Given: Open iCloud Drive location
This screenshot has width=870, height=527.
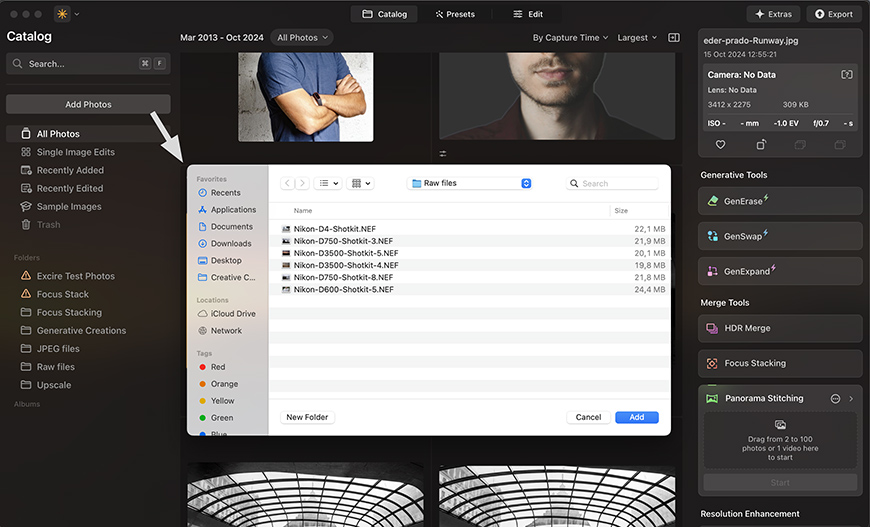Looking at the screenshot, I should click(227, 313).
